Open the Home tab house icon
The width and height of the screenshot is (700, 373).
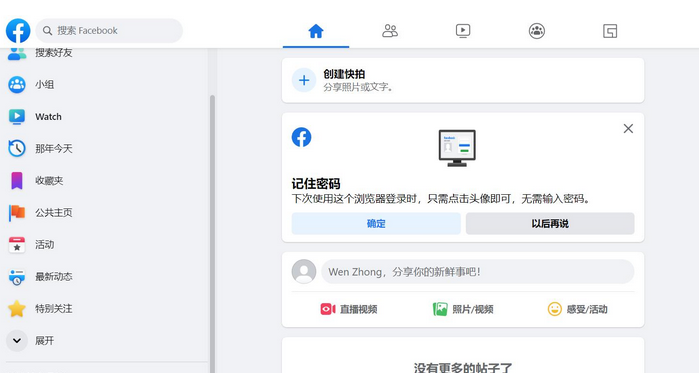coord(316,31)
